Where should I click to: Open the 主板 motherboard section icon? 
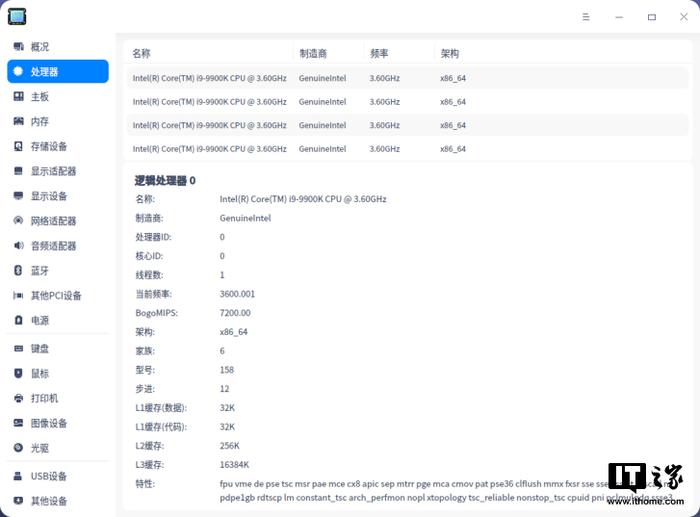[x=18, y=96]
